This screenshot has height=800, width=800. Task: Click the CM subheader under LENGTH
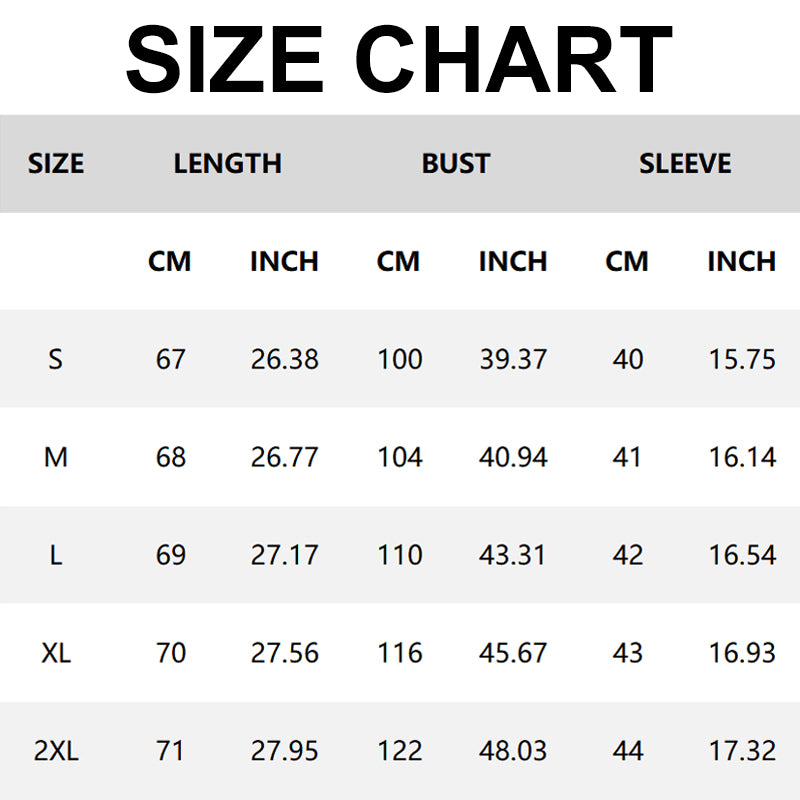pos(170,261)
